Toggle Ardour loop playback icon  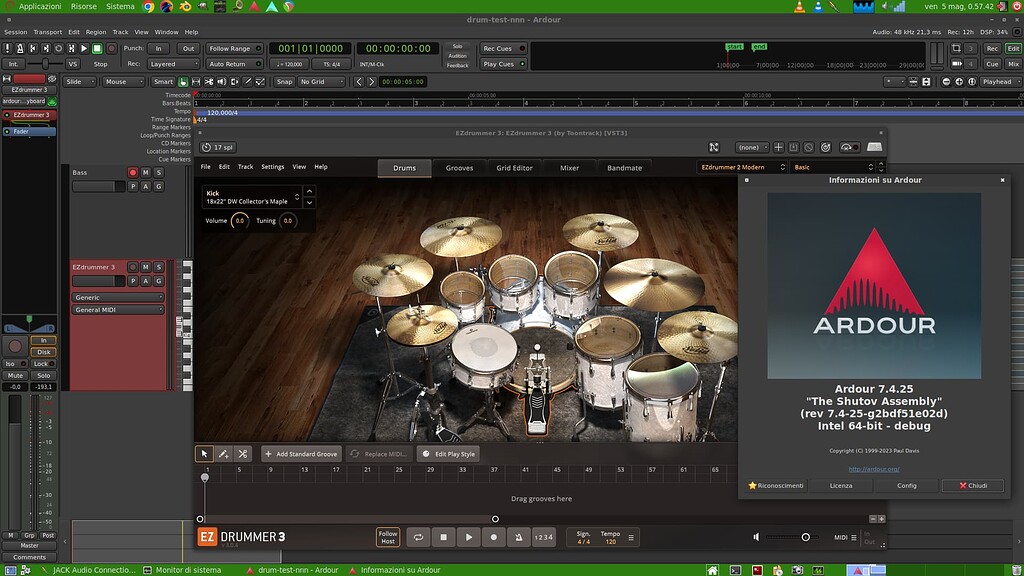coord(59,48)
